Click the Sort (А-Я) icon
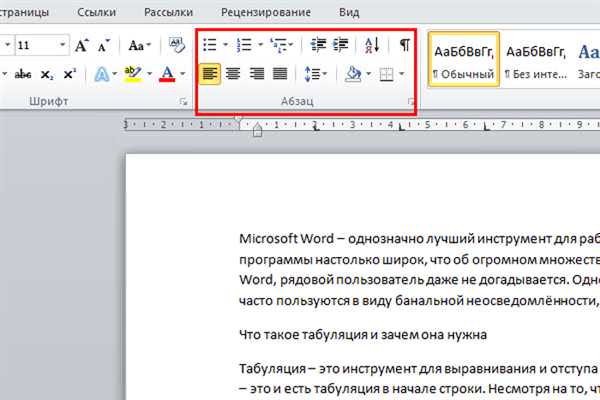Viewport: 600px width, 400px height. [x=372, y=45]
